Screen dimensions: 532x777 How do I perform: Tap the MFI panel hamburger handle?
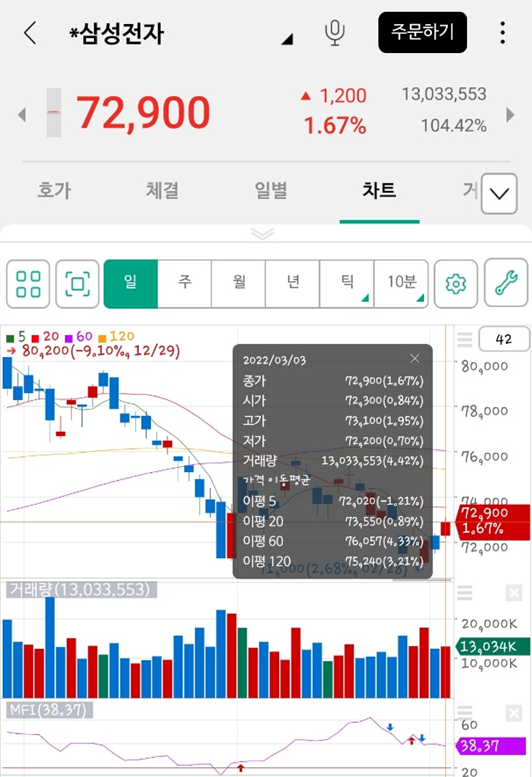465,713
